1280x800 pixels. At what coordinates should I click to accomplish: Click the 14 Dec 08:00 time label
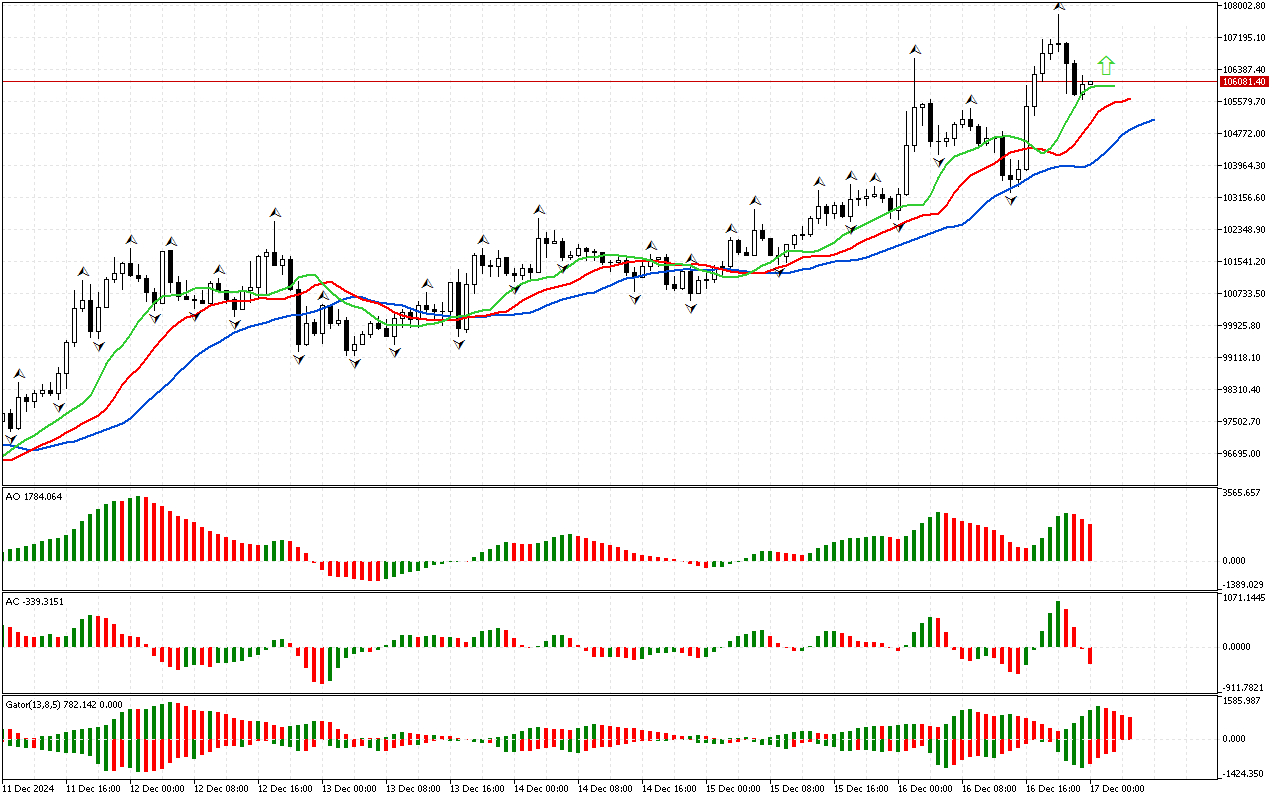[x=605, y=789]
